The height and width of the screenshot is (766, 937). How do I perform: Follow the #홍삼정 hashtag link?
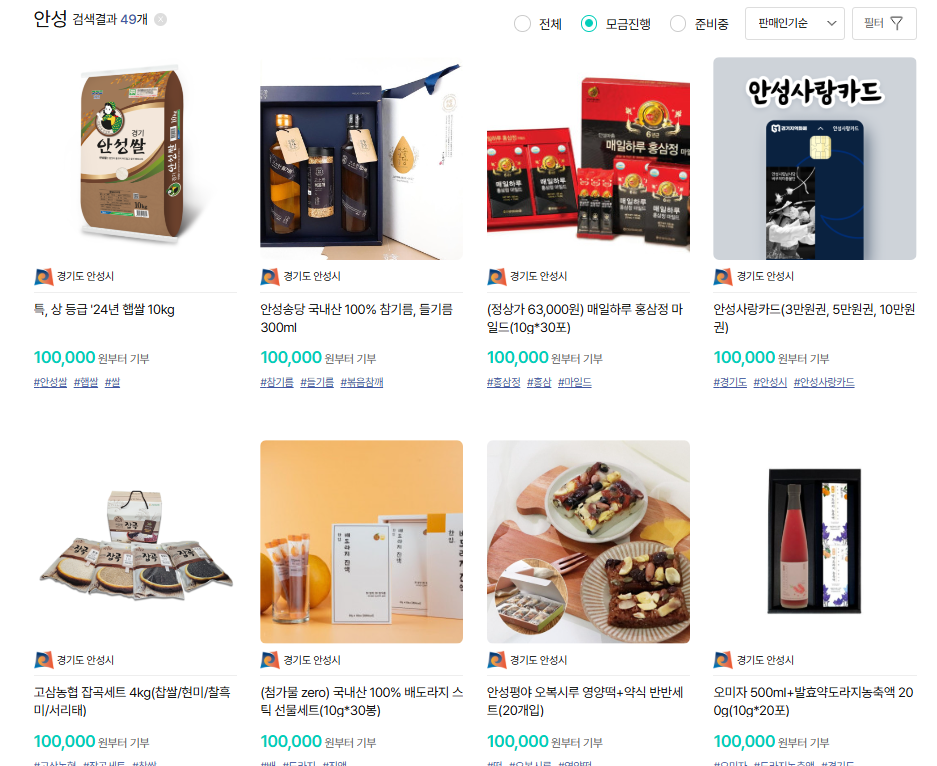click(x=503, y=382)
